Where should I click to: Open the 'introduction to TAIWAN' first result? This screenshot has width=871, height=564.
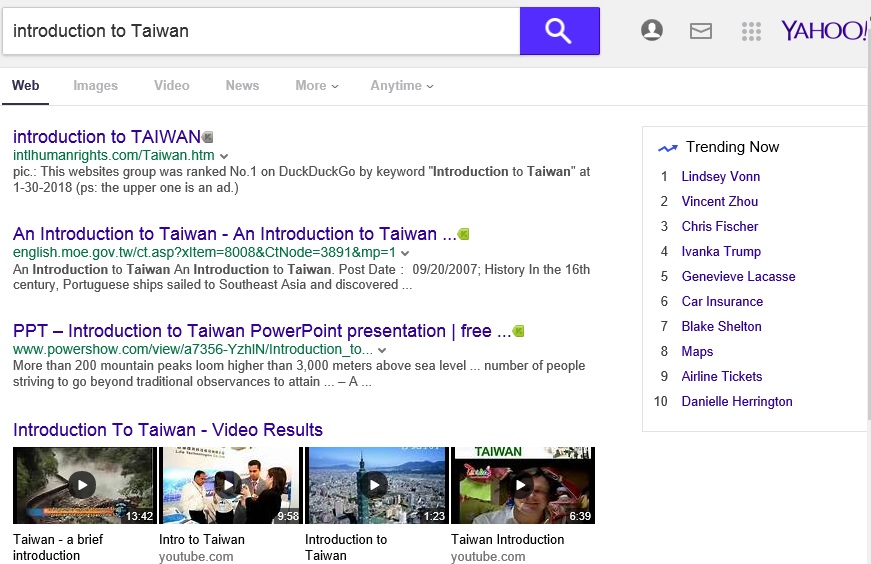click(107, 137)
